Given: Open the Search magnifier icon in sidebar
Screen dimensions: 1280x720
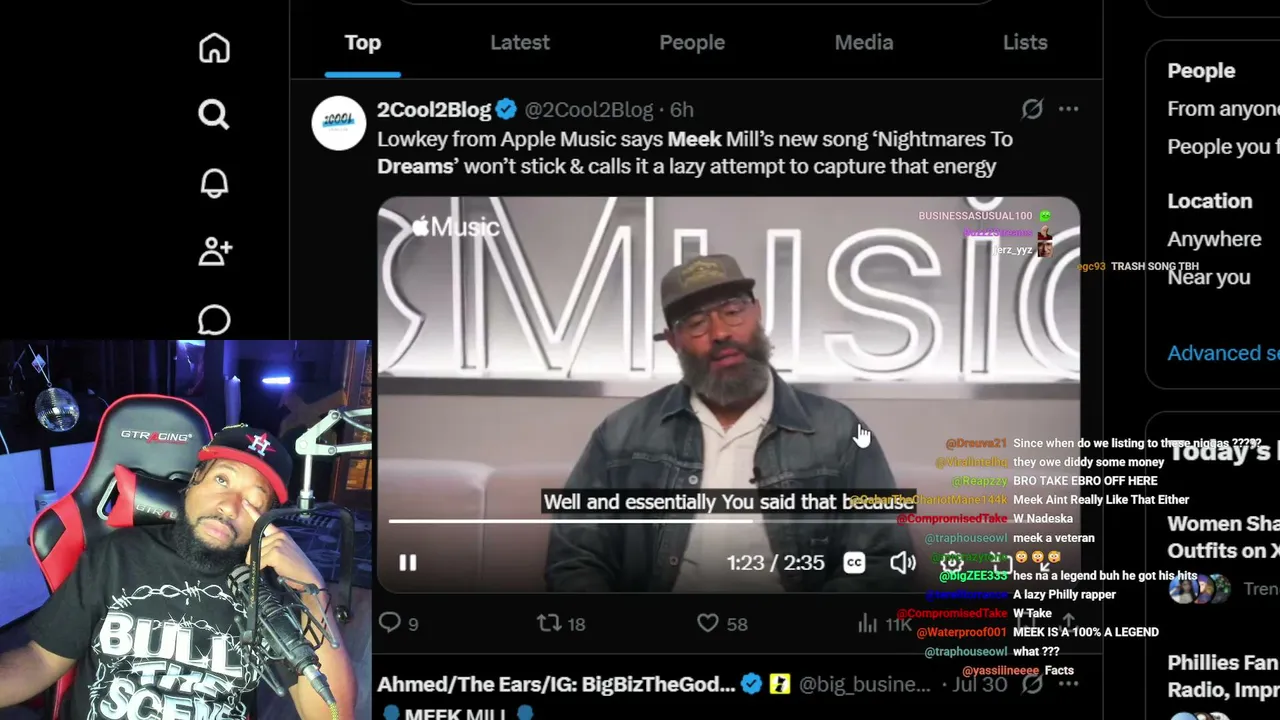Looking at the screenshot, I should [x=214, y=115].
